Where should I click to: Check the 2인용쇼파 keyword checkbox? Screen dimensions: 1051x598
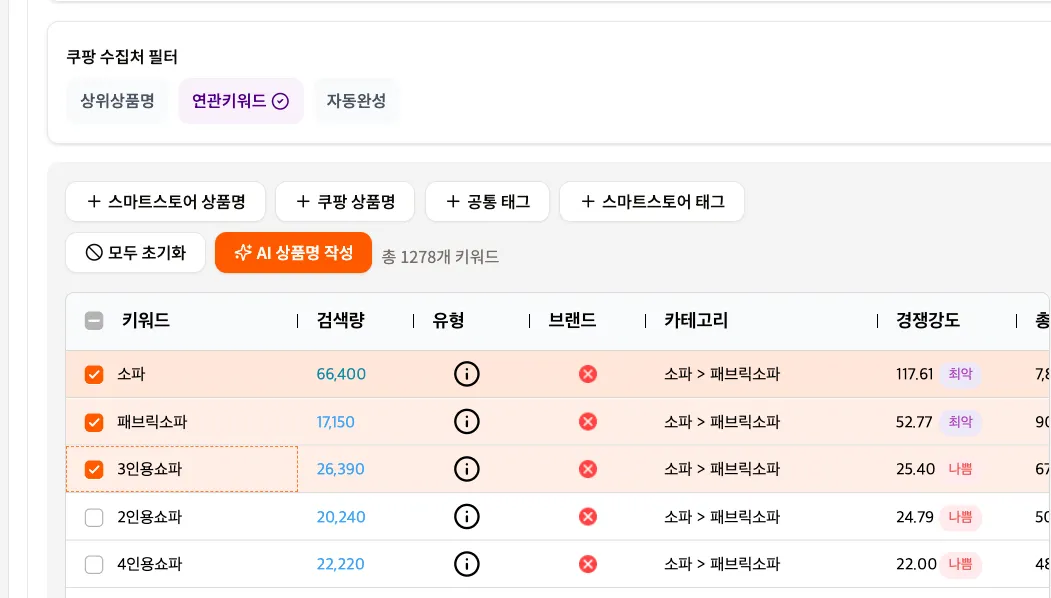click(94, 518)
